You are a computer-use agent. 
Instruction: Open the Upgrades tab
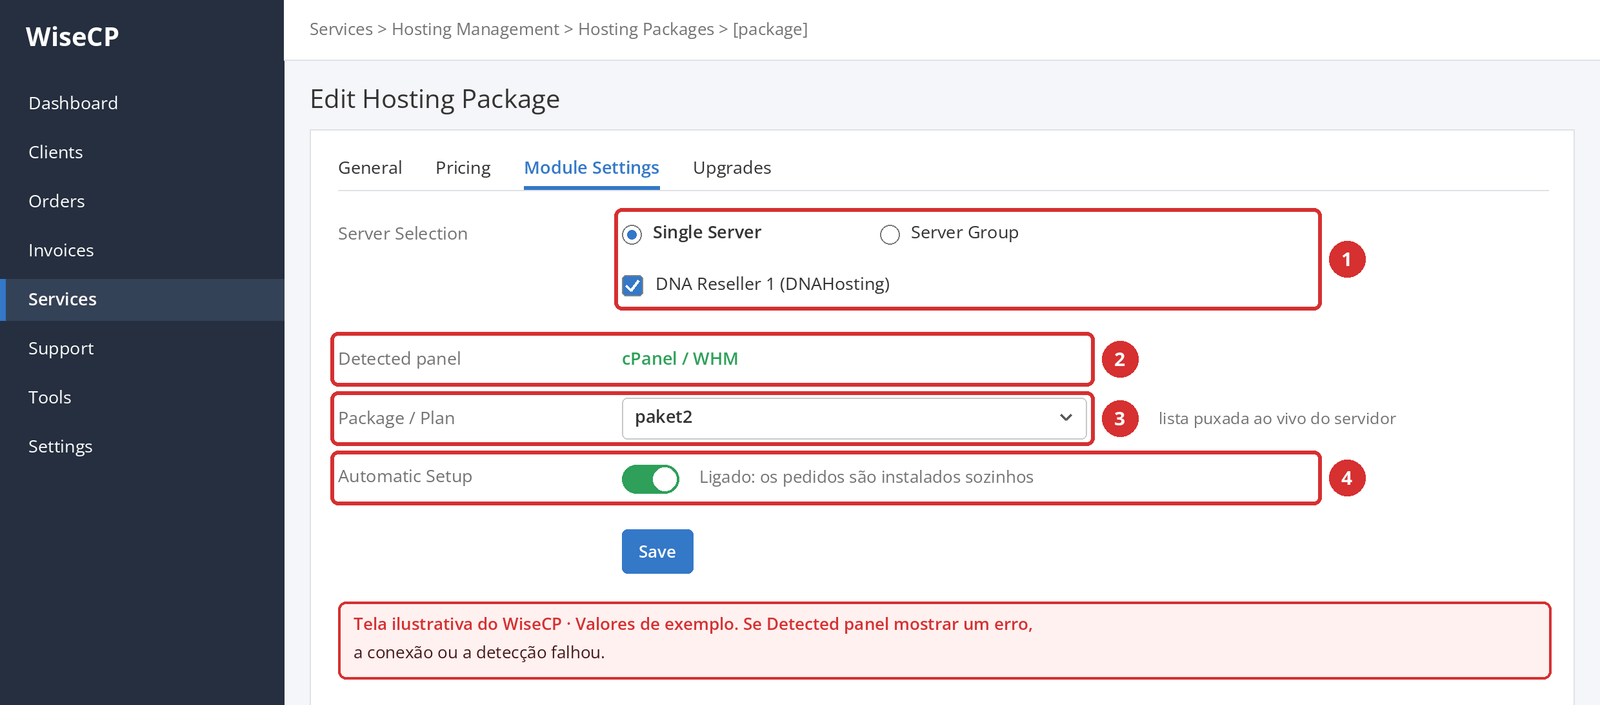pyautogui.click(x=732, y=168)
